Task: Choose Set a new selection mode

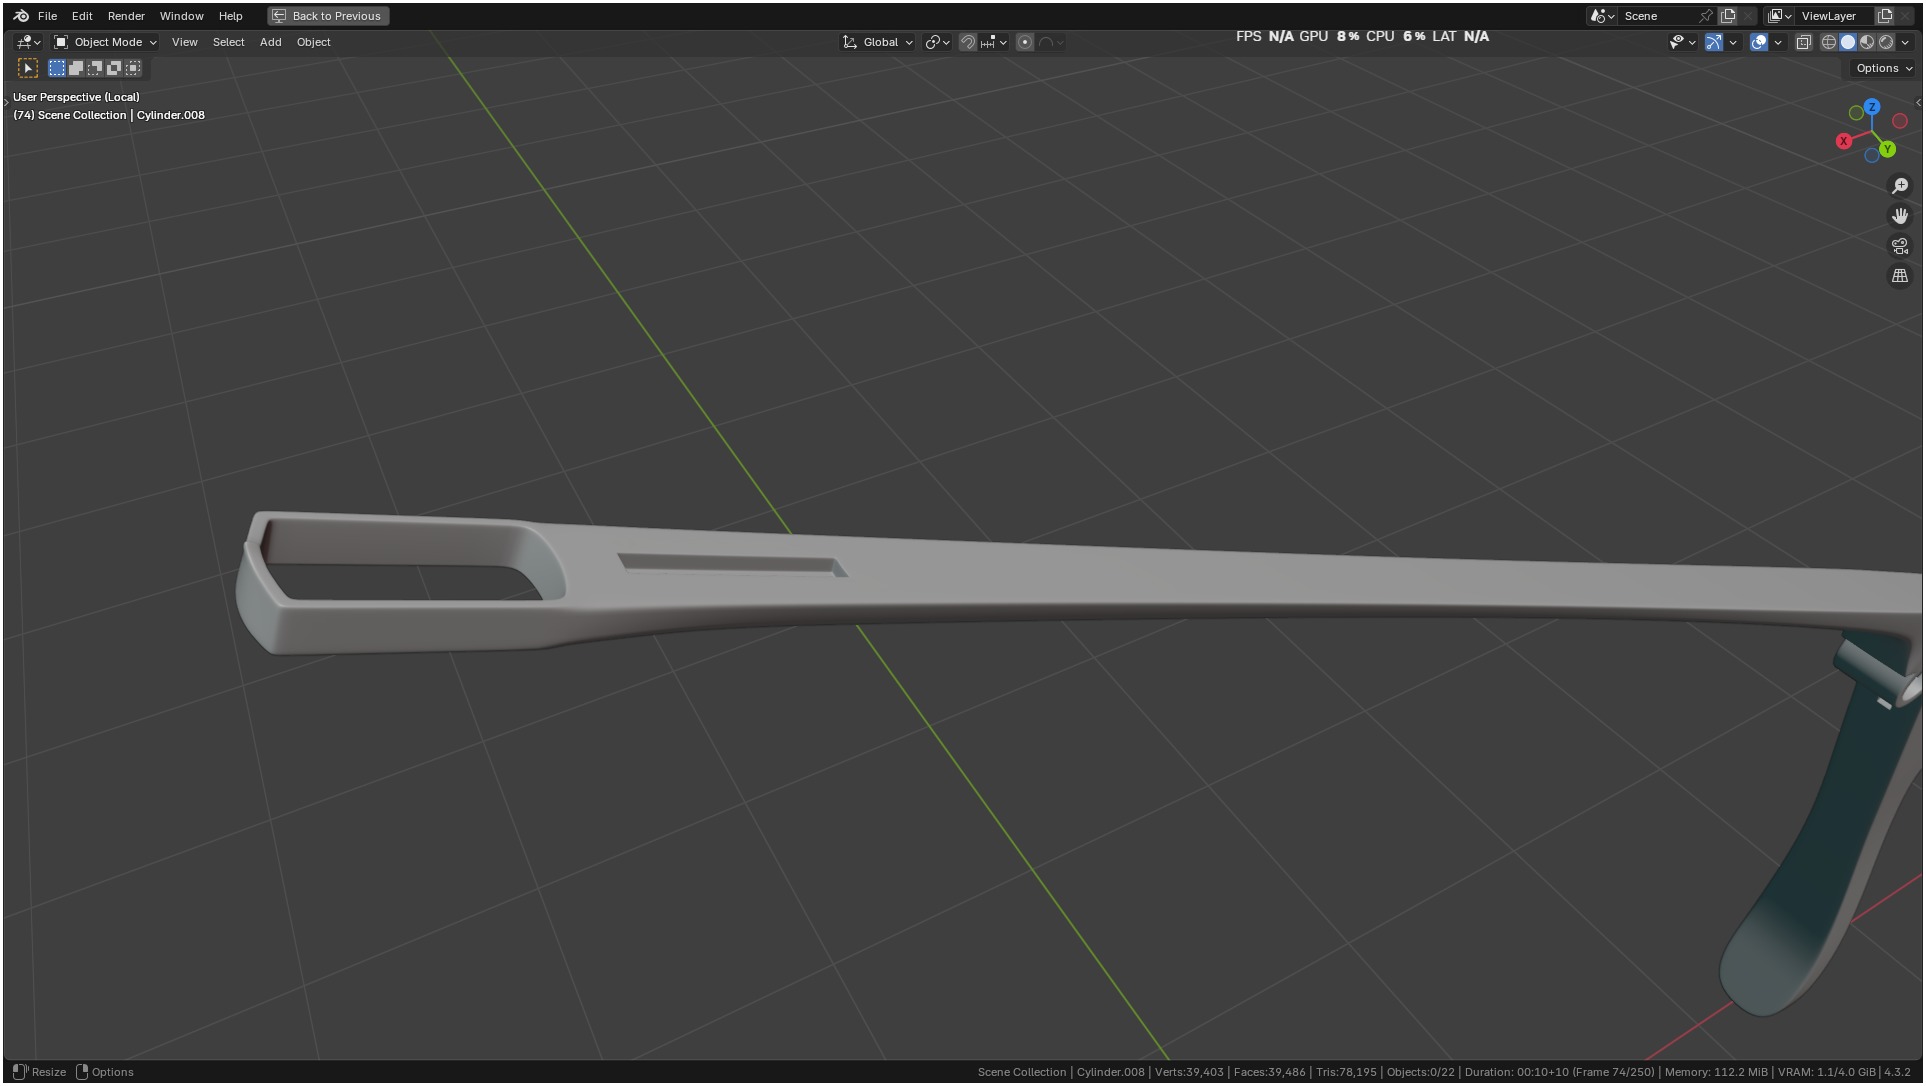Action: coord(57,68)
